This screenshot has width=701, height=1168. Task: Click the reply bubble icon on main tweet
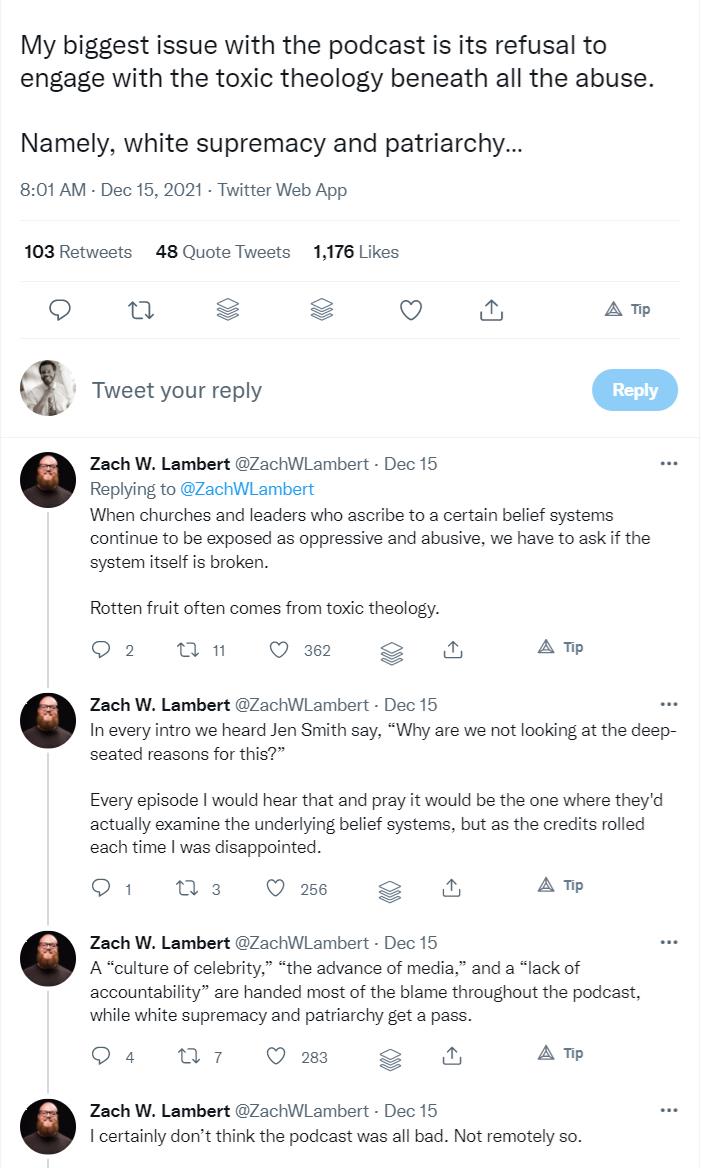pos(60,309)
